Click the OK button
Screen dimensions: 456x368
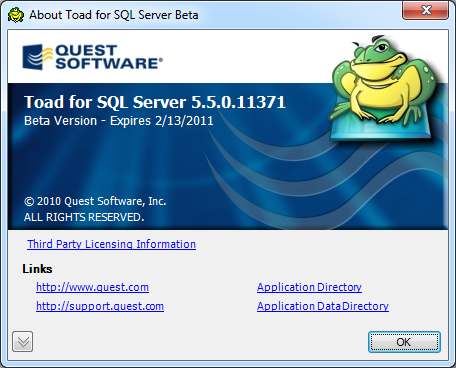click(404, 342)
